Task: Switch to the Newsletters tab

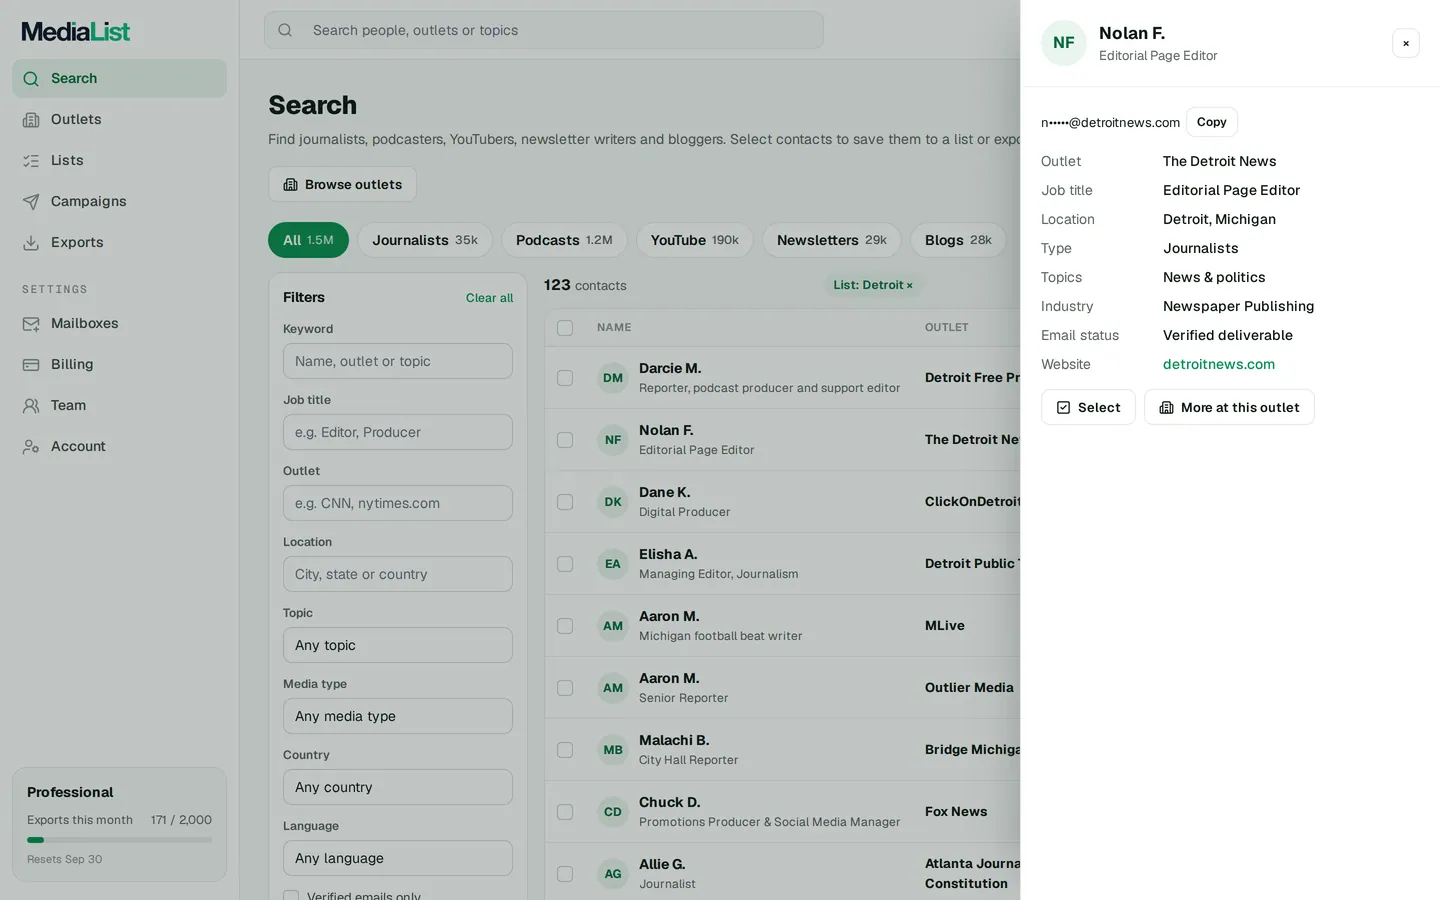Action: (x=832, y=240)
